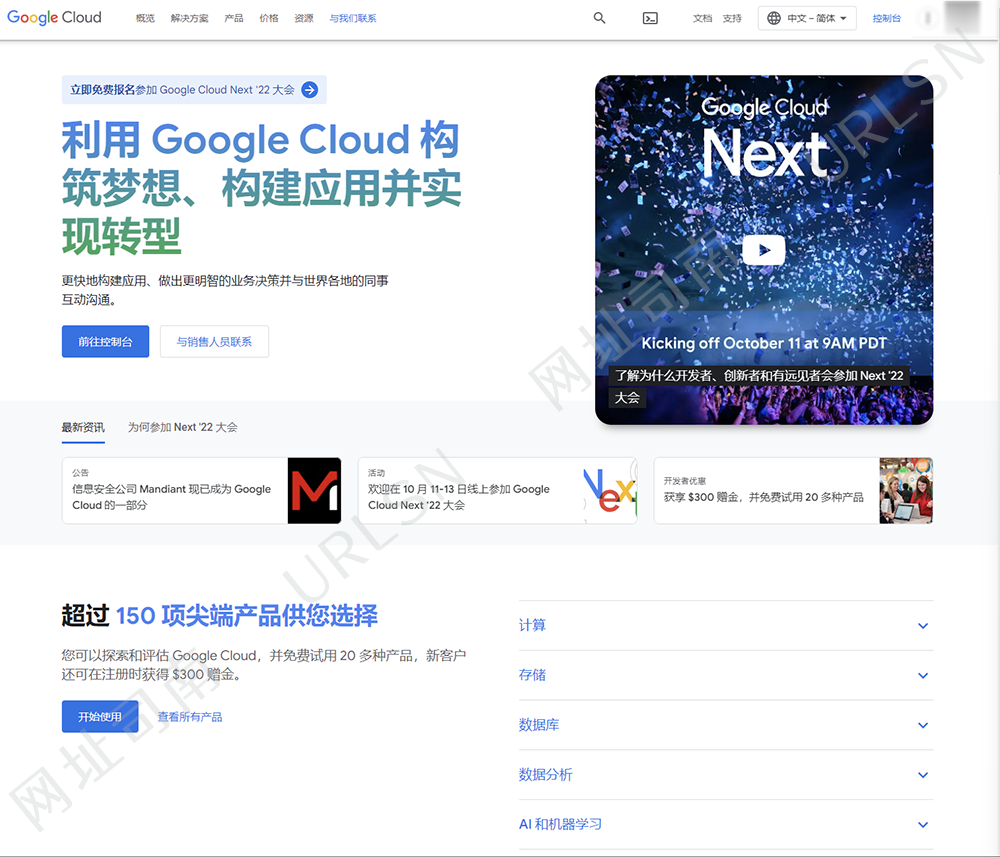
Task: Open the 产品 menu item
Action: (x=233, y=17)
